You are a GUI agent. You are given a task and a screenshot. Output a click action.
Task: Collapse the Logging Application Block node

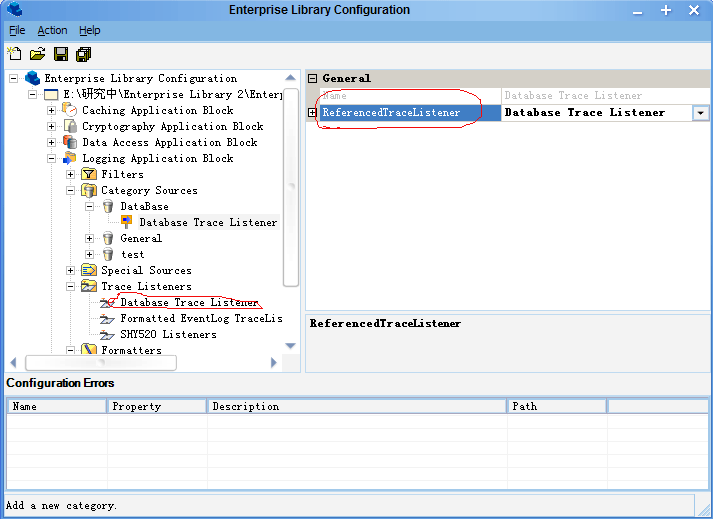[x=51, y=159]
